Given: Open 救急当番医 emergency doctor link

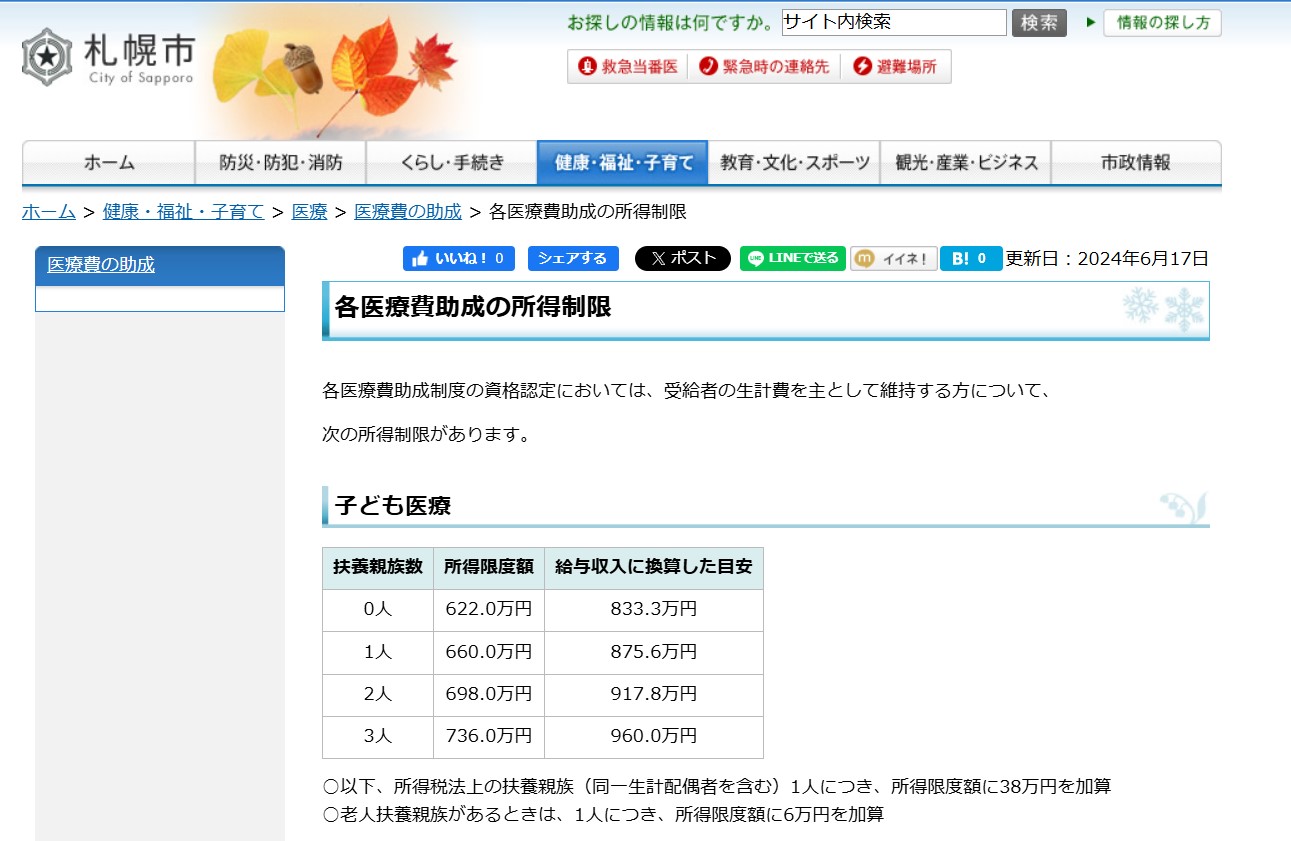Looking at the screenshot, I should [628, 67].
